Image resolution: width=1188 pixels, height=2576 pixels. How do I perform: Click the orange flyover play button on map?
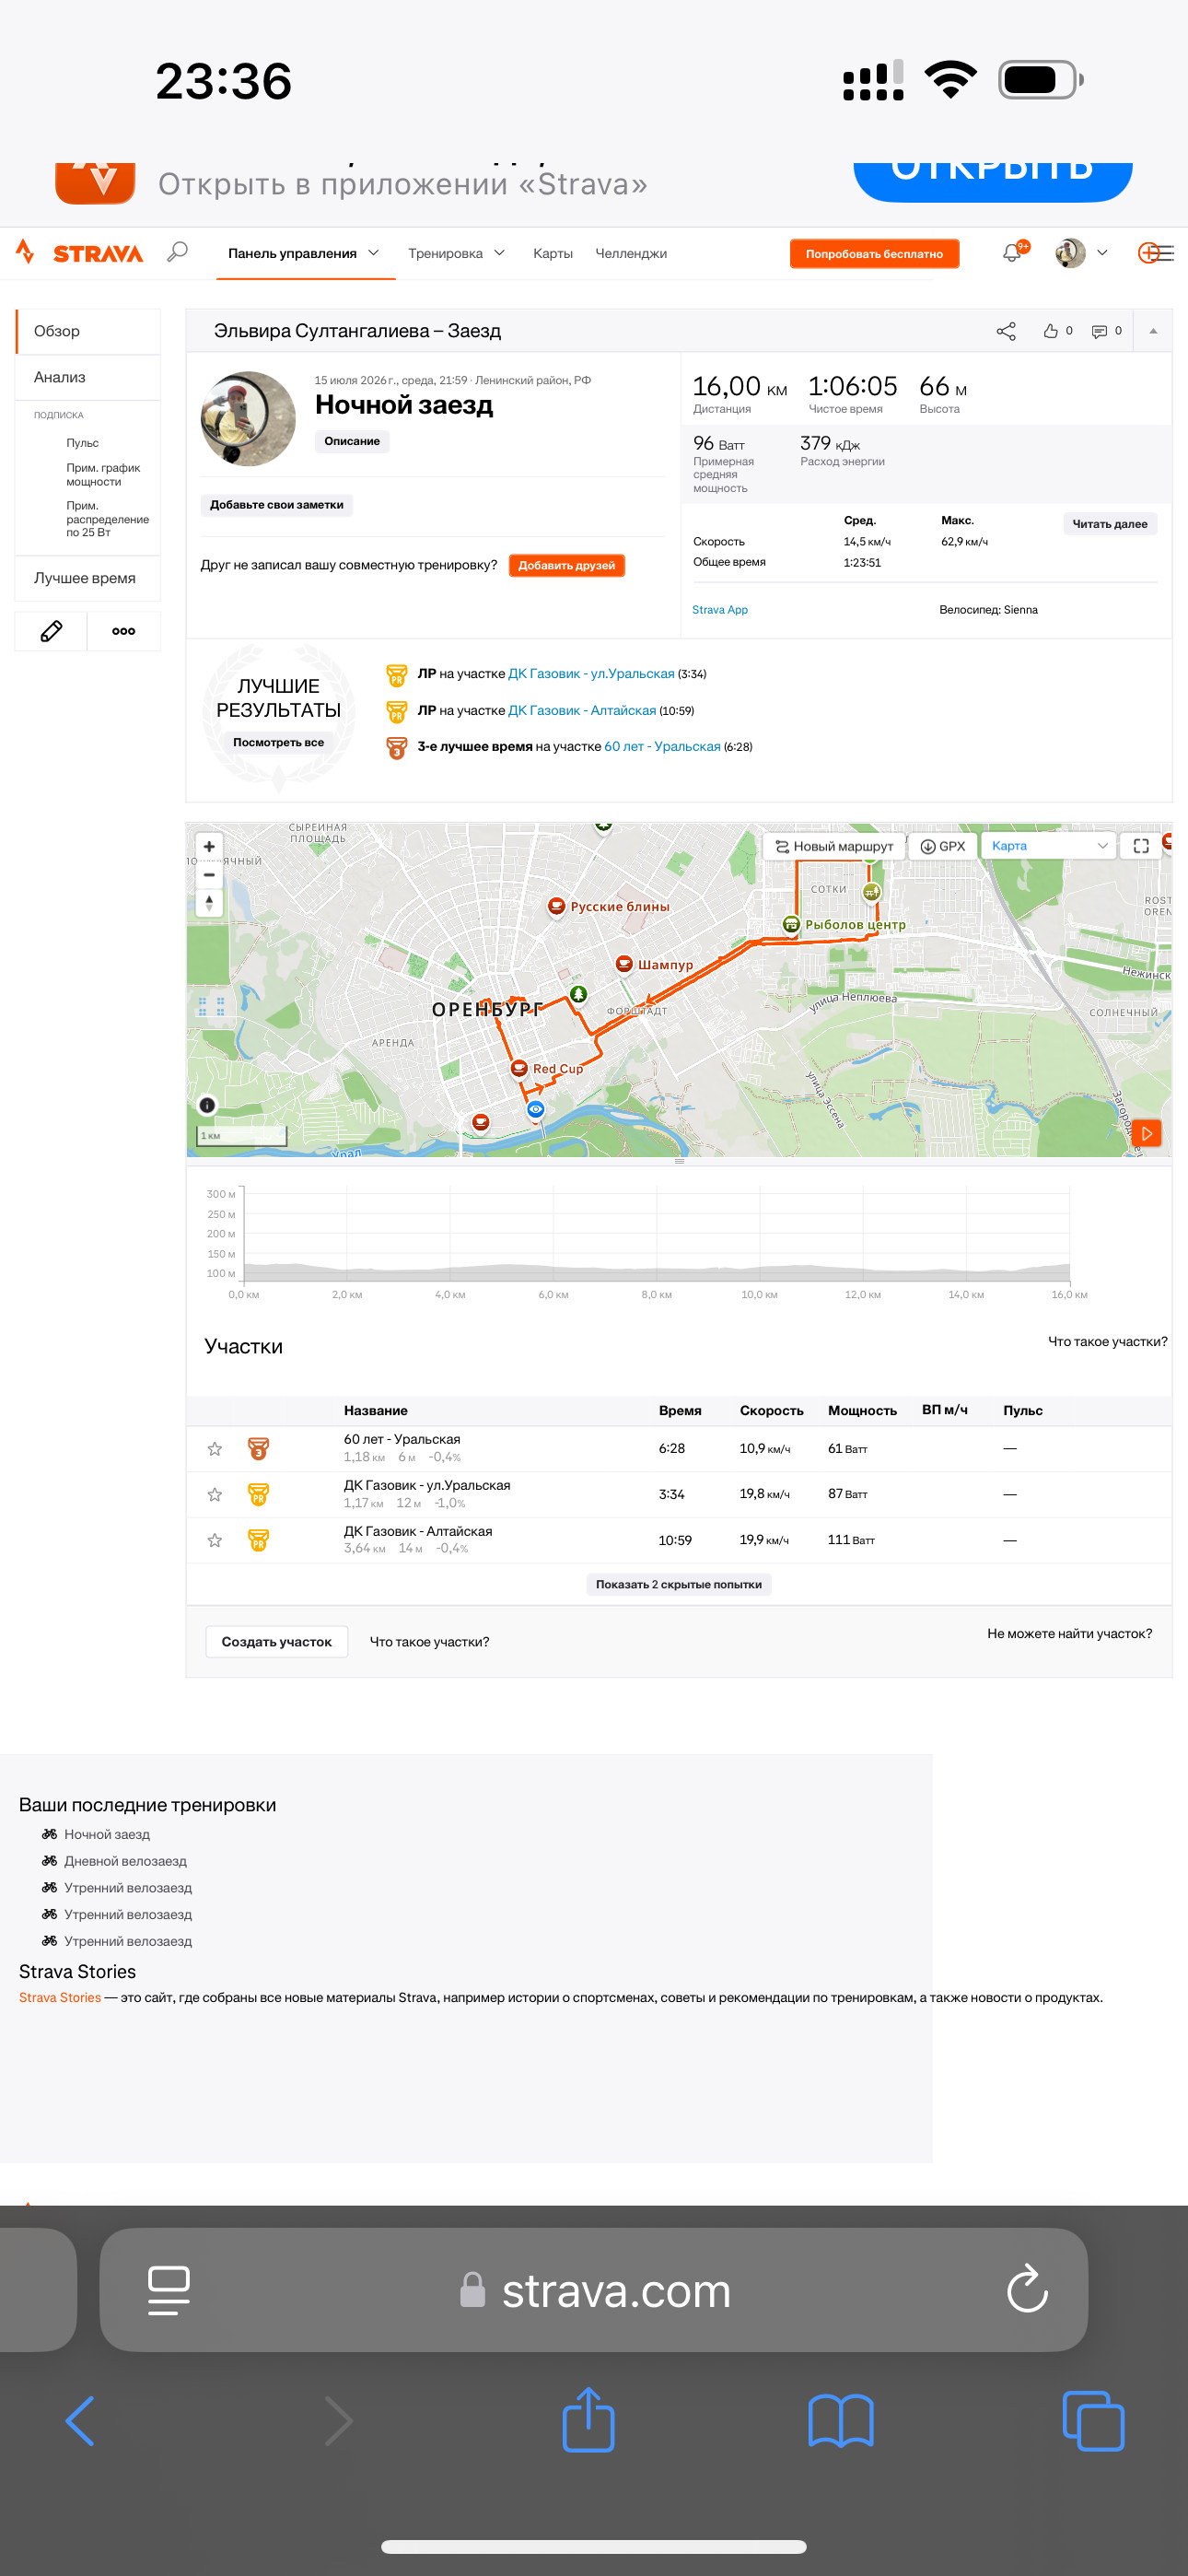click(x=1147, y=1133)
